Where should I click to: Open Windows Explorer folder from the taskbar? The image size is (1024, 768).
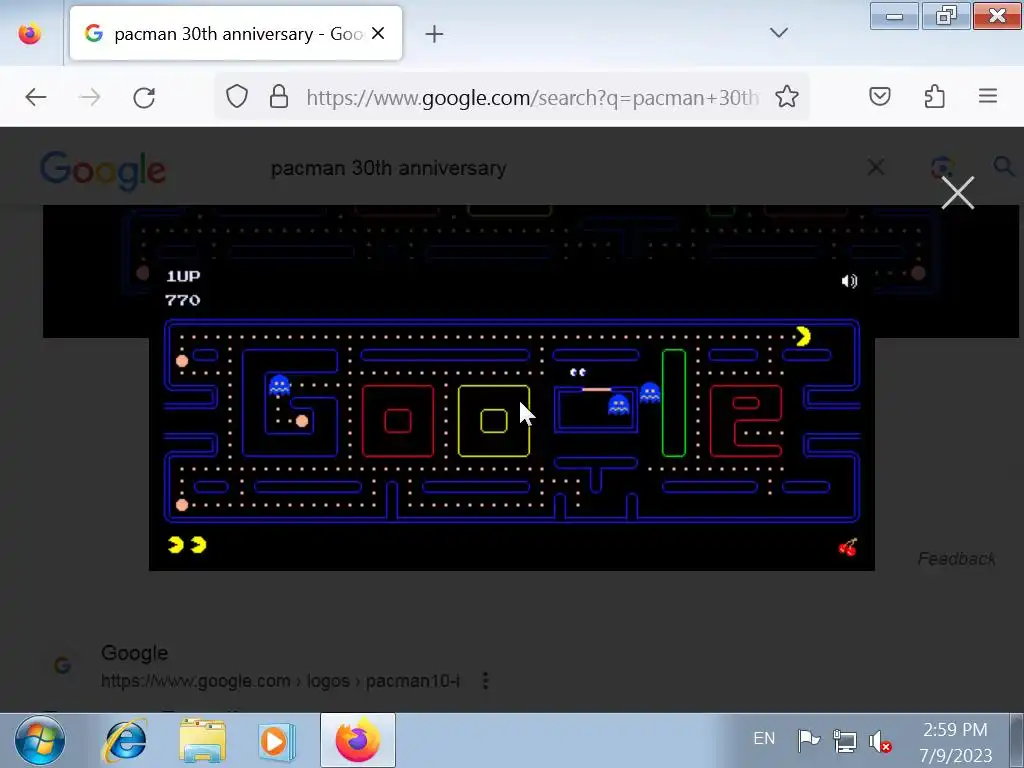202,741
